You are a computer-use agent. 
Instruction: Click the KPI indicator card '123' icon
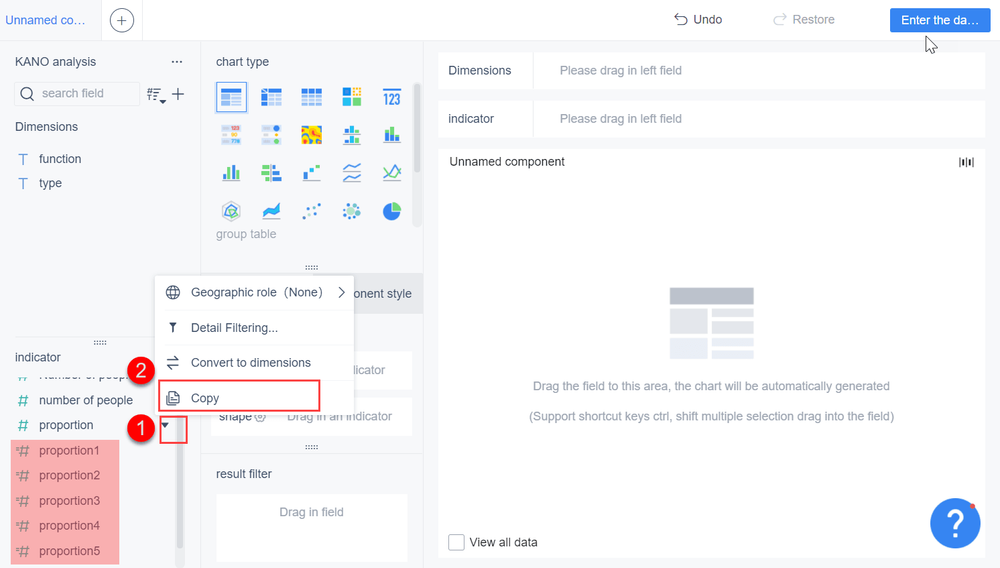[x=392, y=97]
